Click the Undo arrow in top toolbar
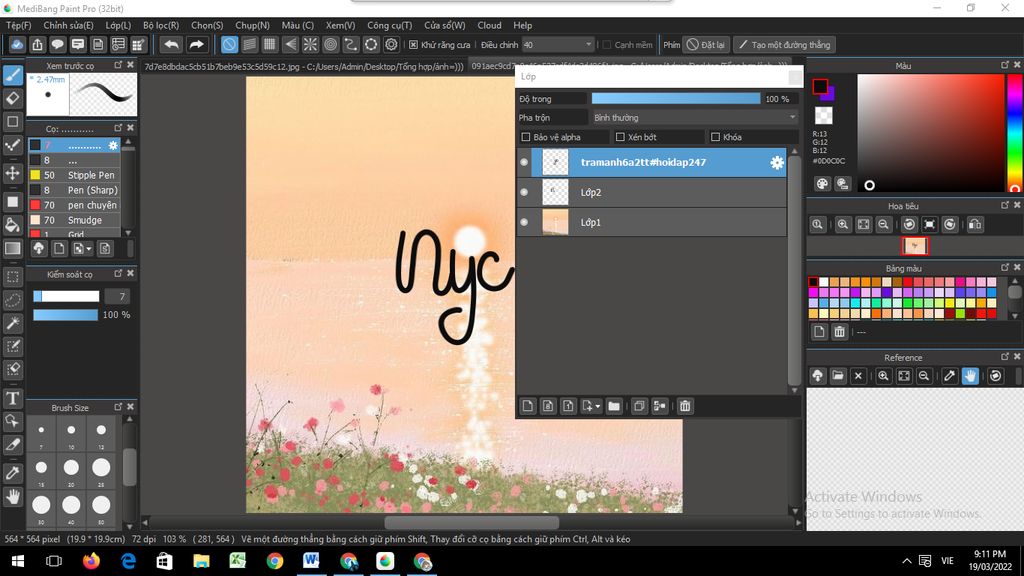1024x576 pixels. point(171,45)
